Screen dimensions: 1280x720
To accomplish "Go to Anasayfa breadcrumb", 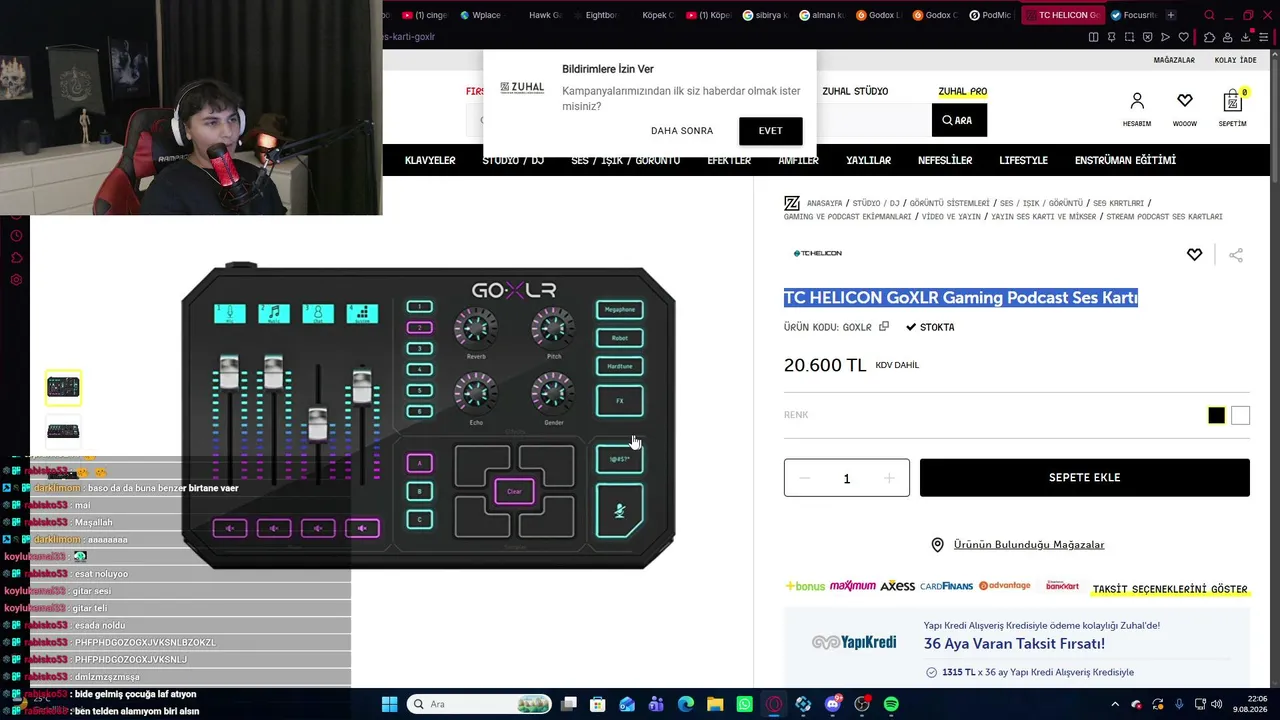I will coord(824,203).
